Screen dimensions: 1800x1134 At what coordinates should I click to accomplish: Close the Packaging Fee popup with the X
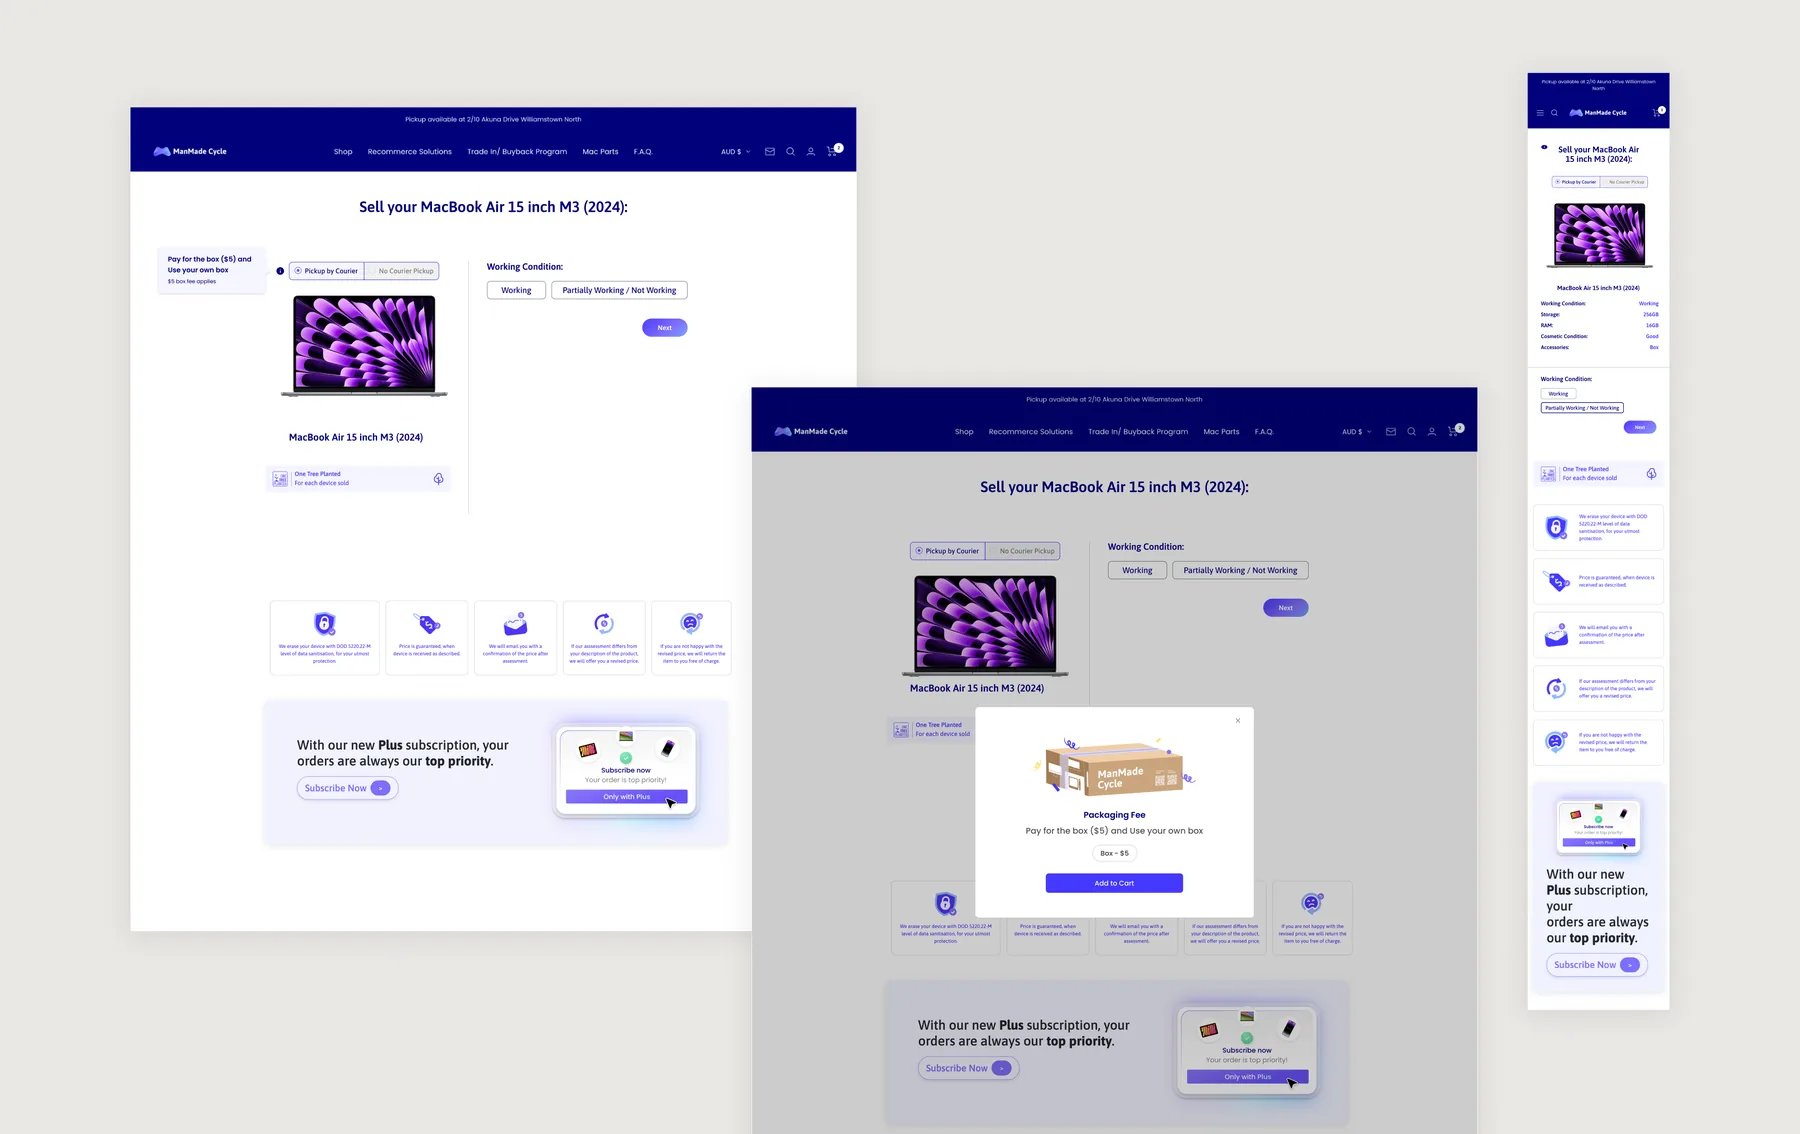(x=1238, y=720)
